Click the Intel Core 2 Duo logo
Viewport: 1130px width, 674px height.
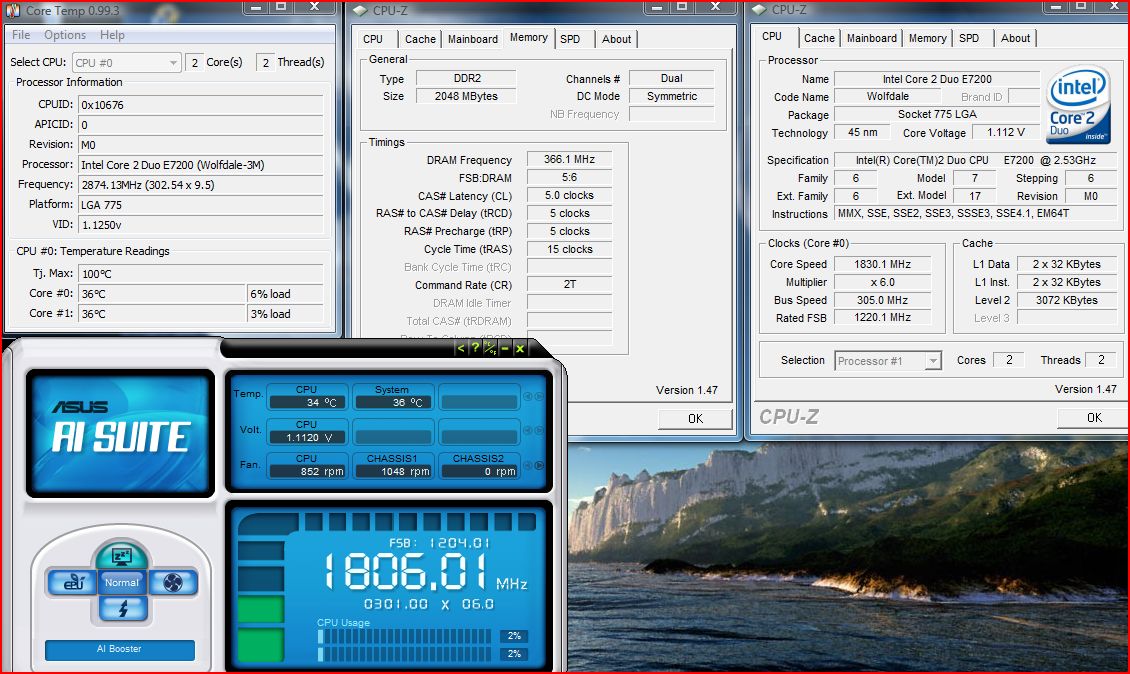(1077, 105)
